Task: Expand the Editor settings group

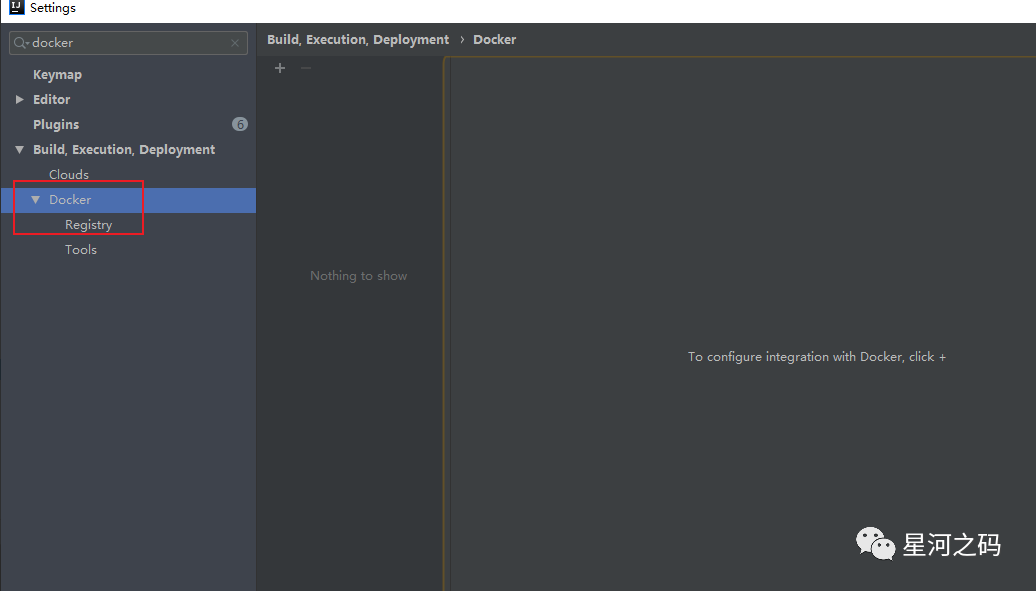Action: tap(20, 99)
